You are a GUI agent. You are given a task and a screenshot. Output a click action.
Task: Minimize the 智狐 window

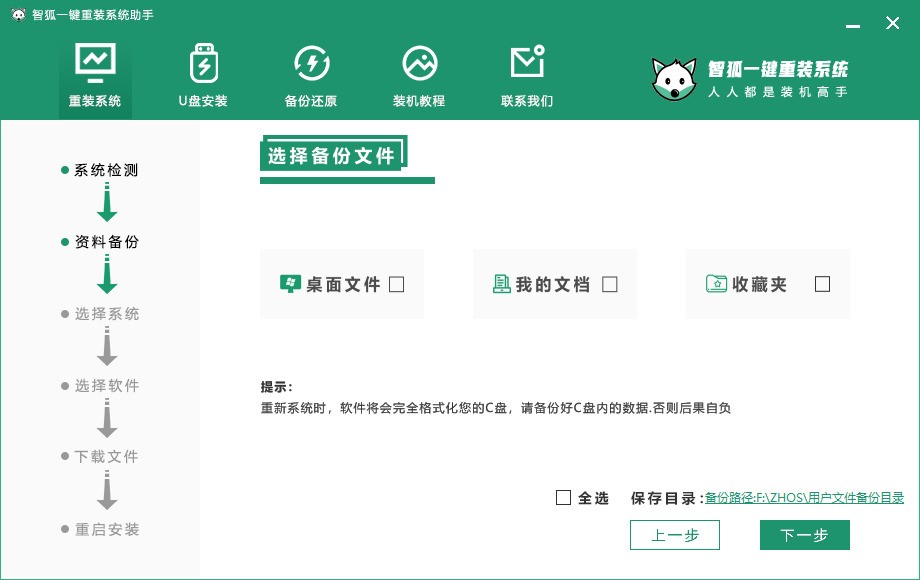pyautogui.click(x=853, y=26)
